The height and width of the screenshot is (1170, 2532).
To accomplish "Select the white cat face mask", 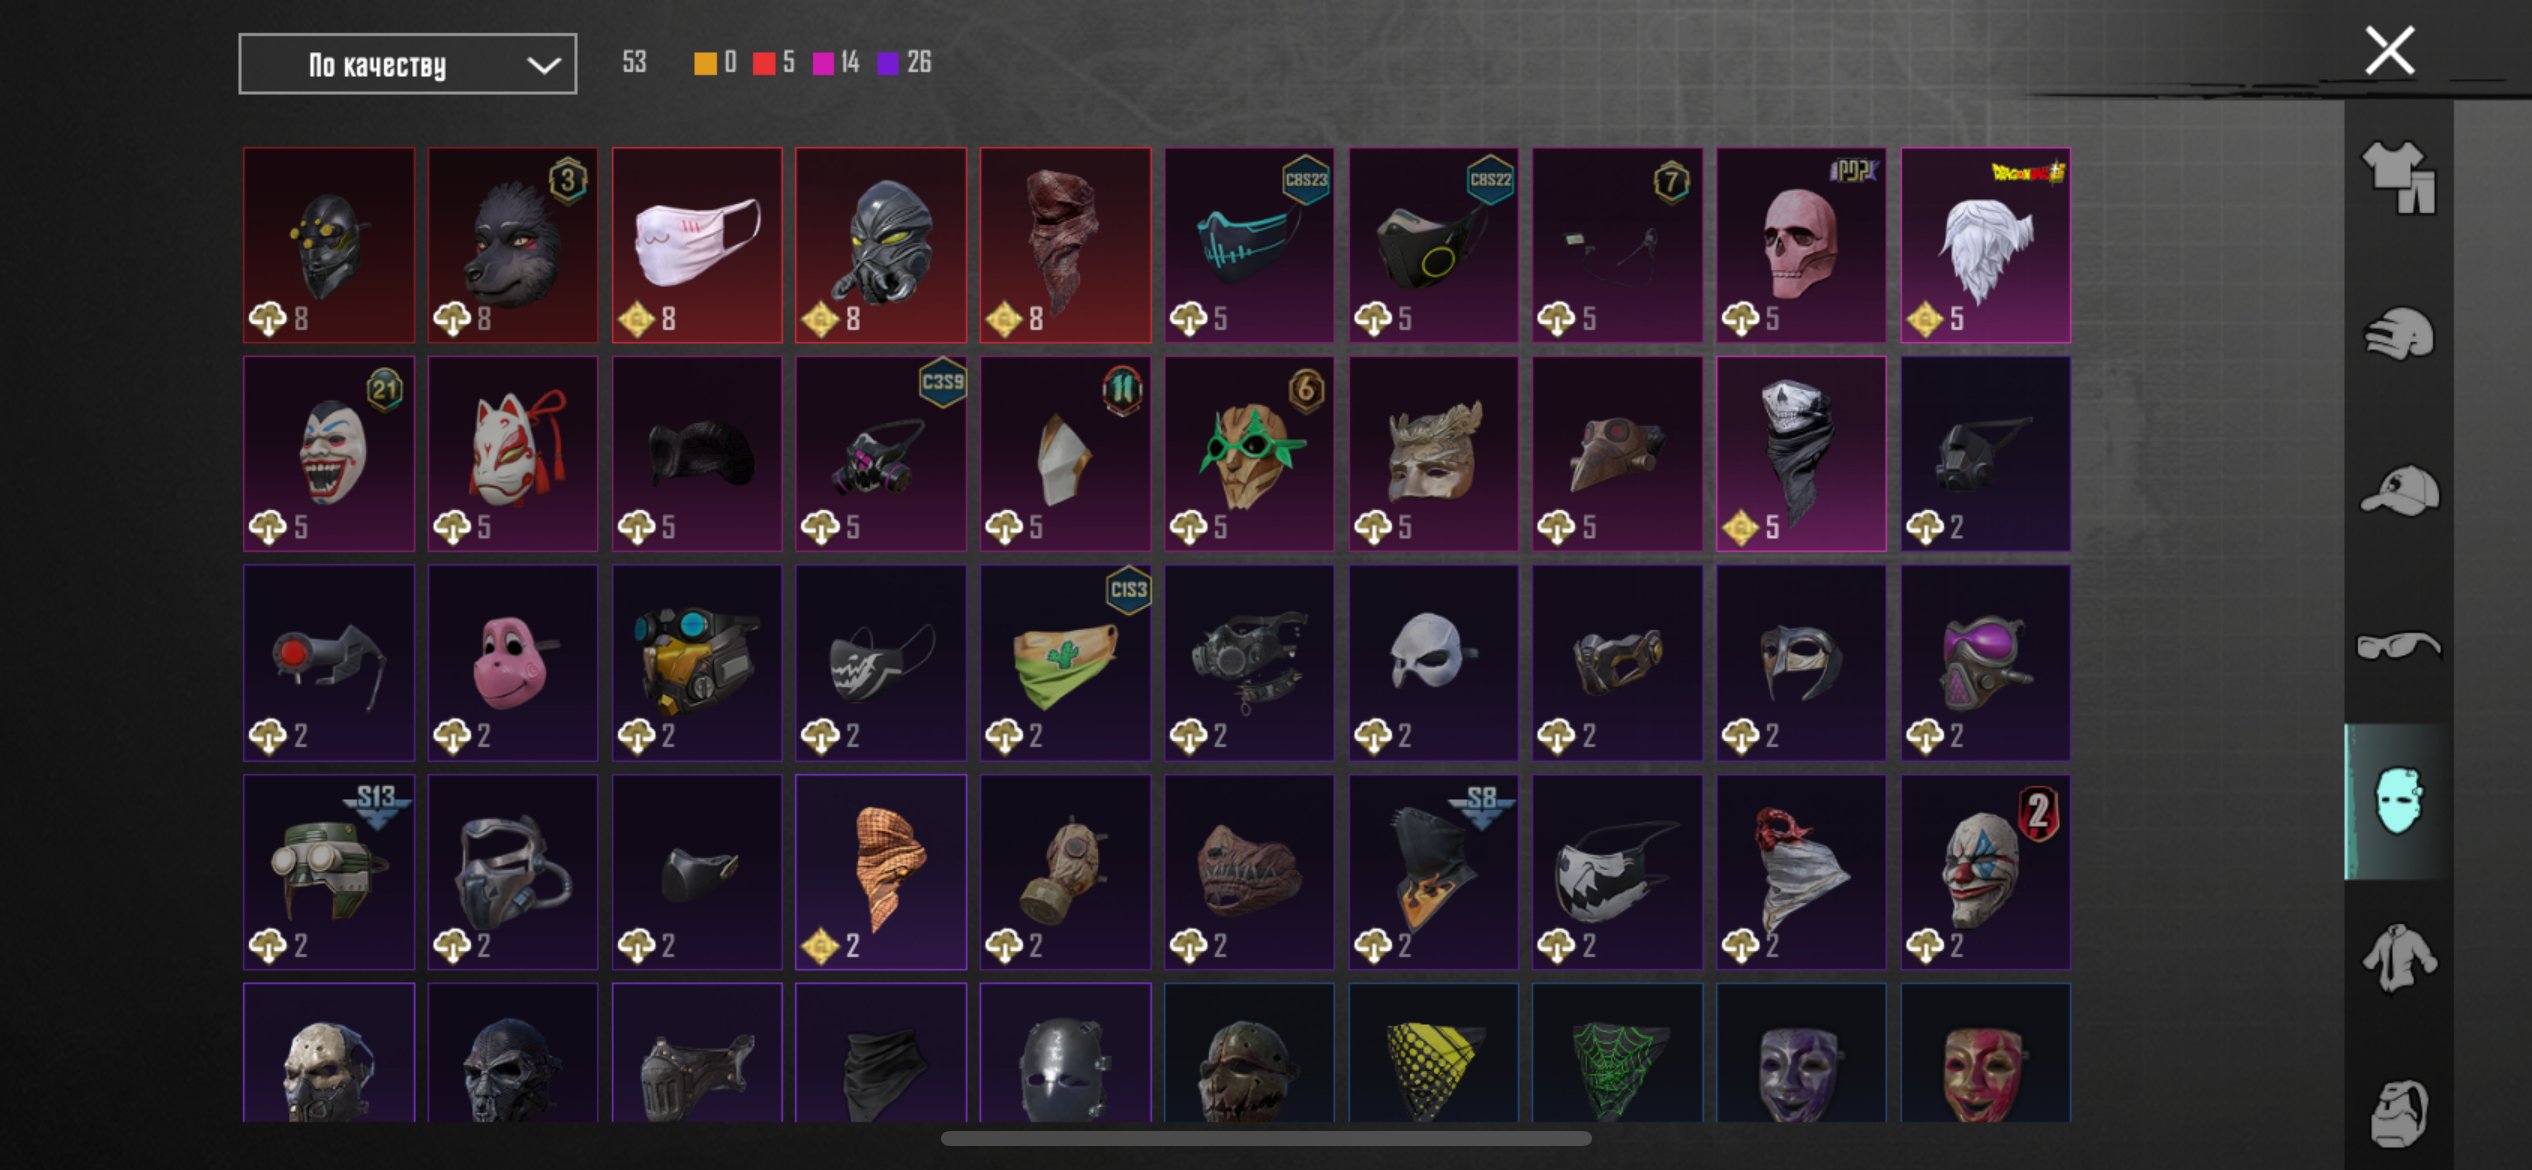I will point(697,245).
